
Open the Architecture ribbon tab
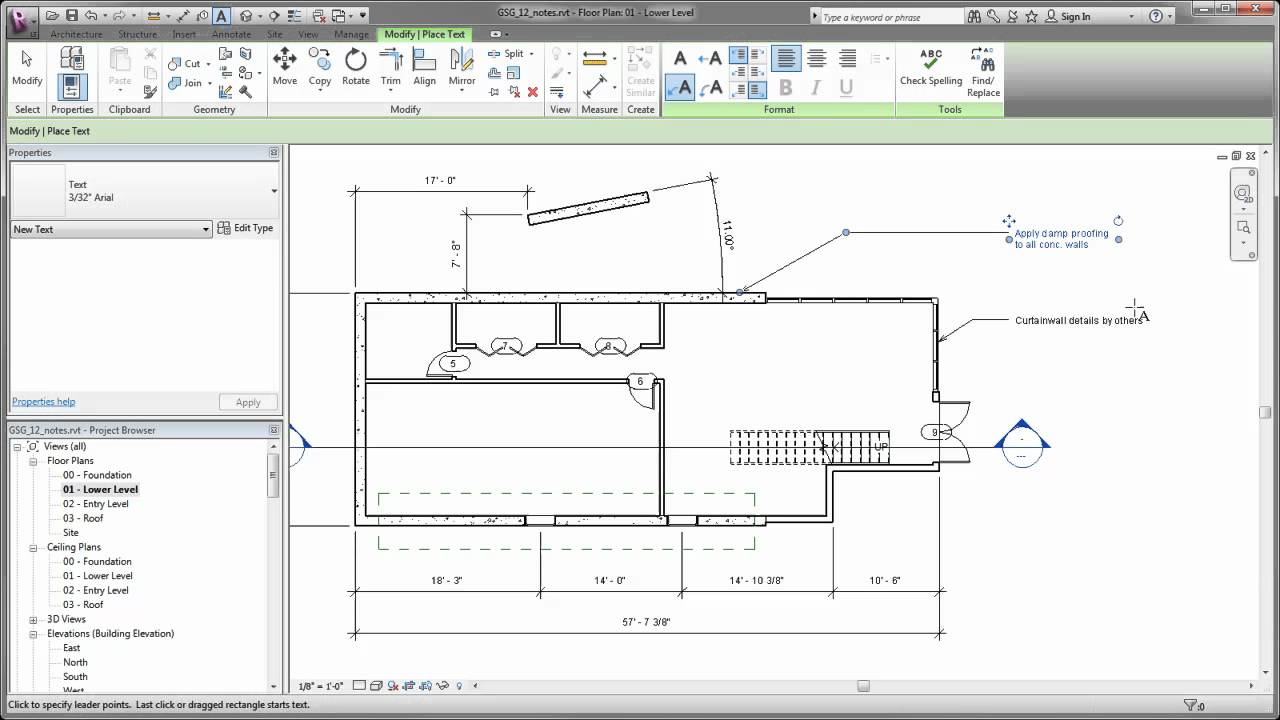coord(79,33)
